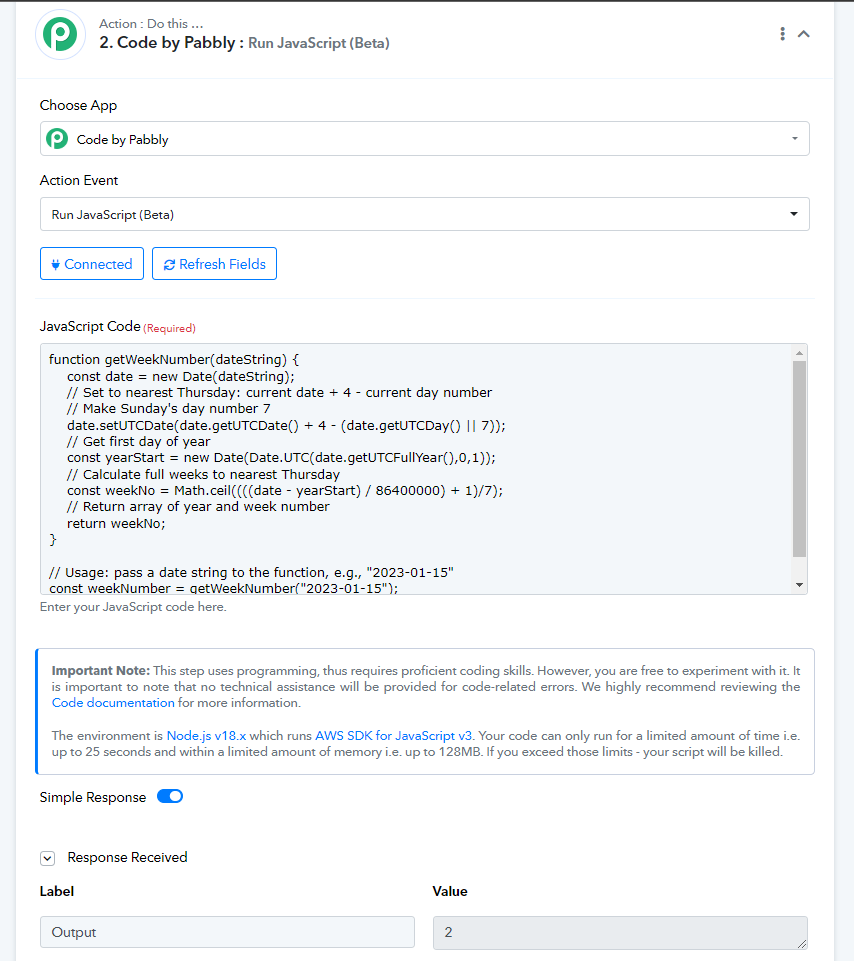Click the code editor scrollbar thumb
Screen dimensions: 854x961
[799, 458]
